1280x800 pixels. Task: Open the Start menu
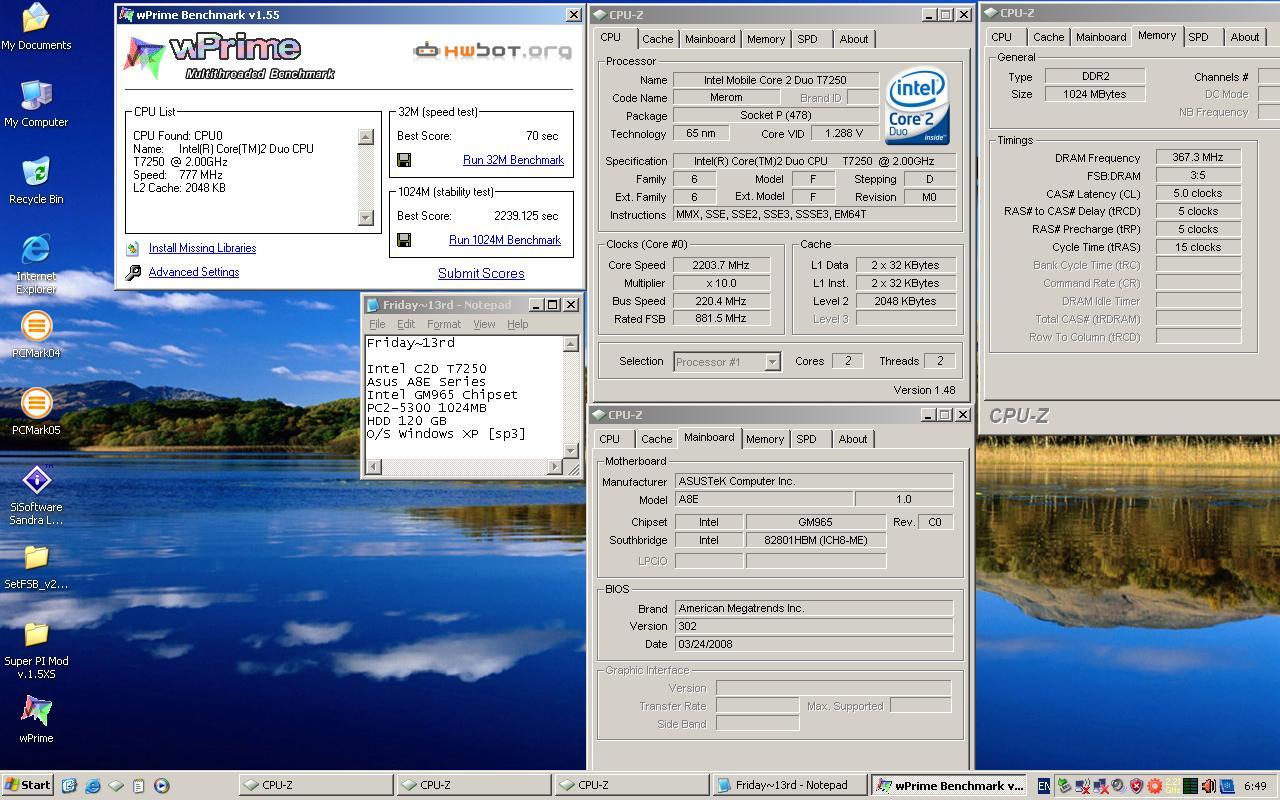pos(28,786)
